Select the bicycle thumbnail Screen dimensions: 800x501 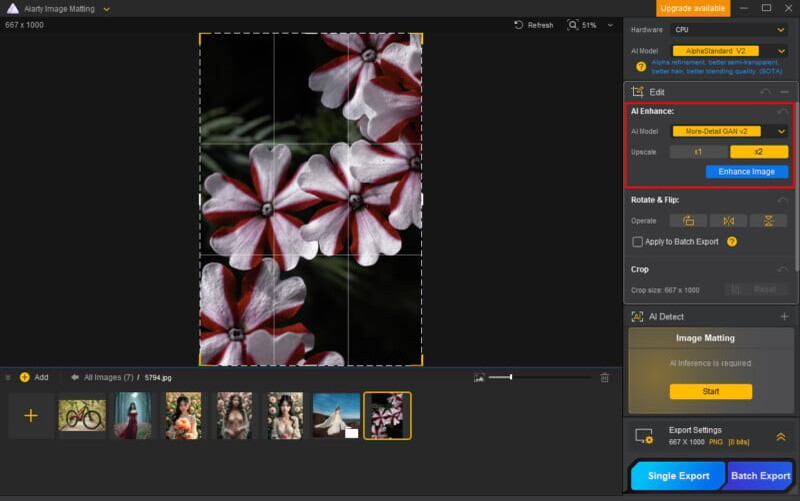click(82, 416)
